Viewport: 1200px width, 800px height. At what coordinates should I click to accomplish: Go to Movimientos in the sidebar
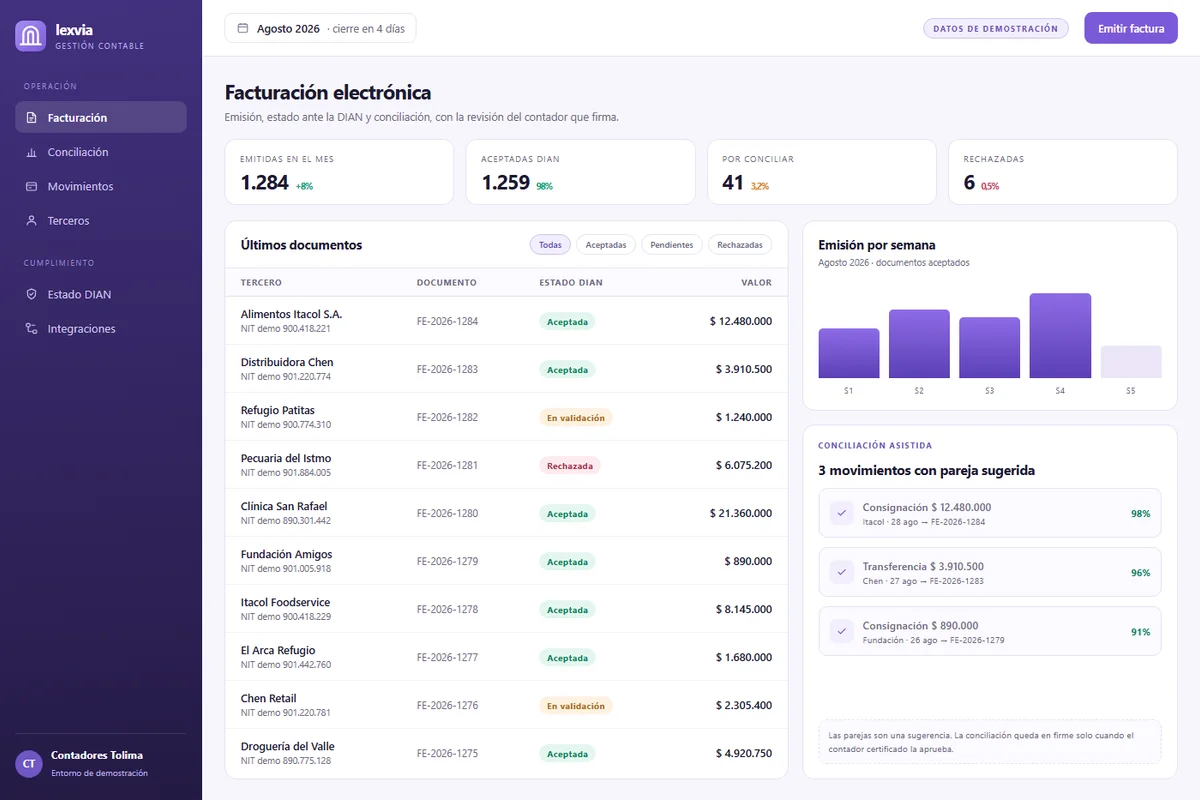(100, 186)
